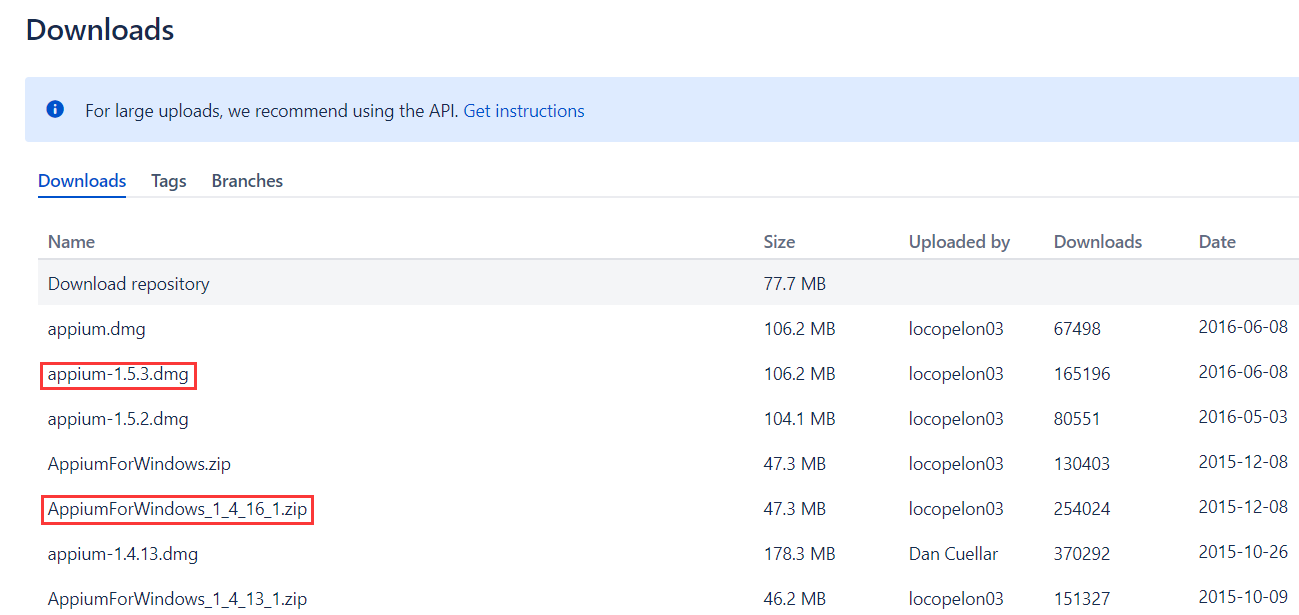
Task: Download appium-1.5.3.dmg
Action: pos(118,375)
